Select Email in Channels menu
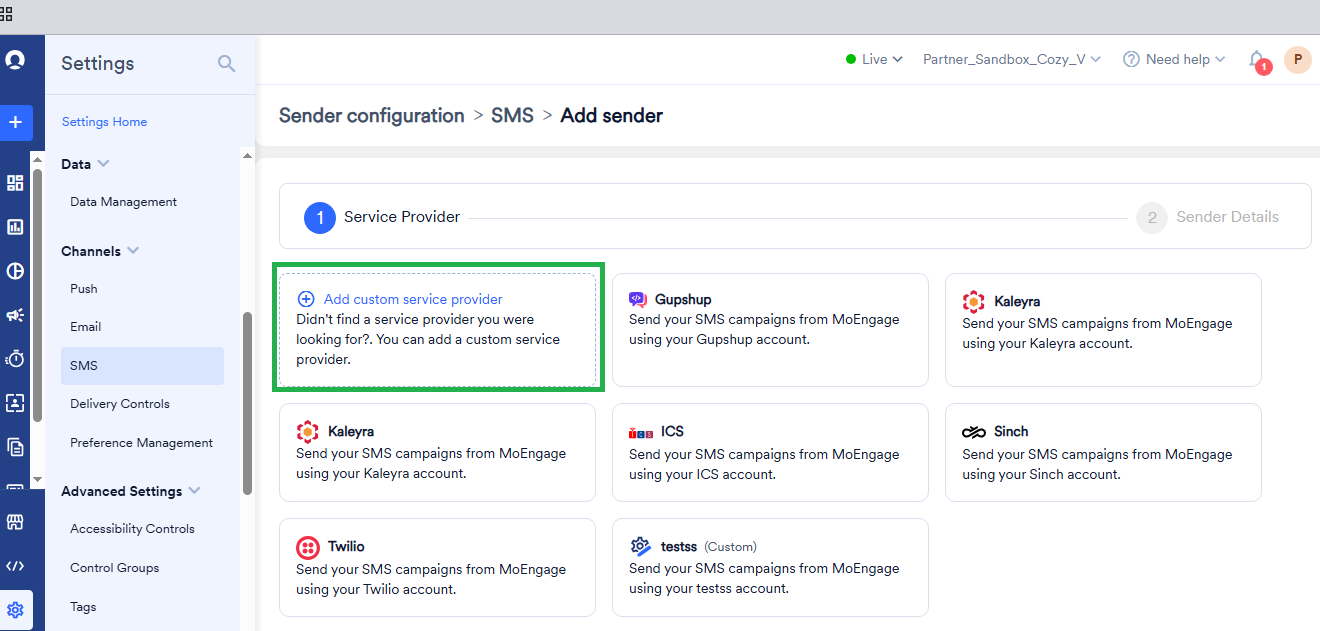 click(86, 327)
